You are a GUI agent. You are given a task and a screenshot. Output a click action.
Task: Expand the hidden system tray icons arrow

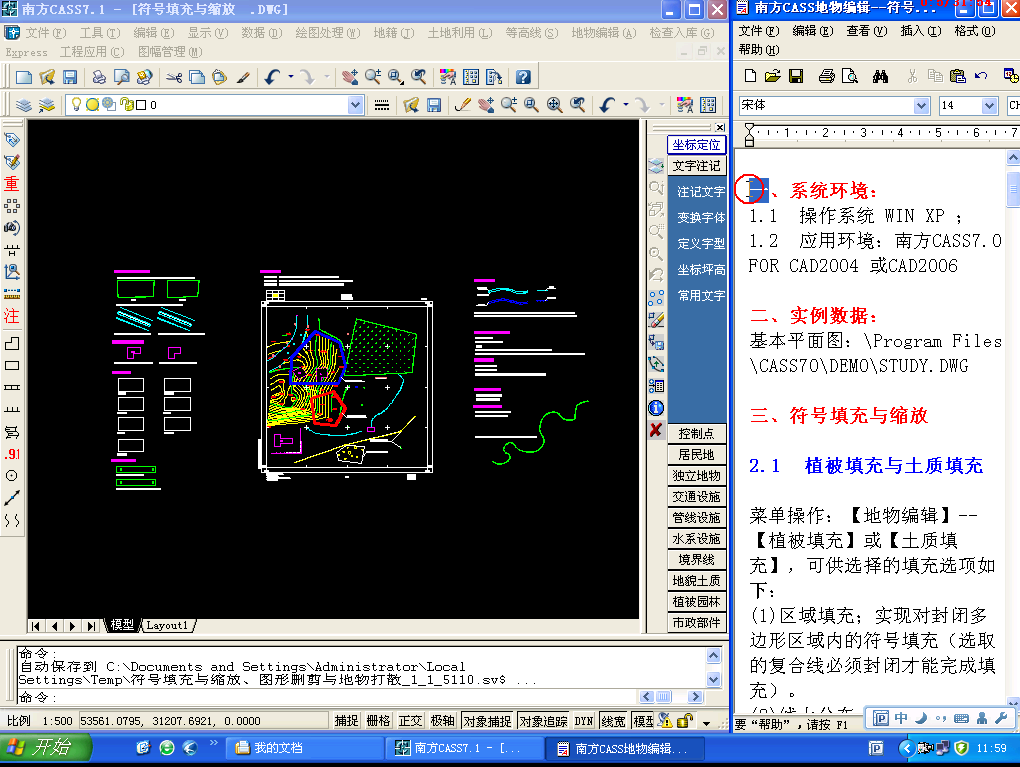906,748
